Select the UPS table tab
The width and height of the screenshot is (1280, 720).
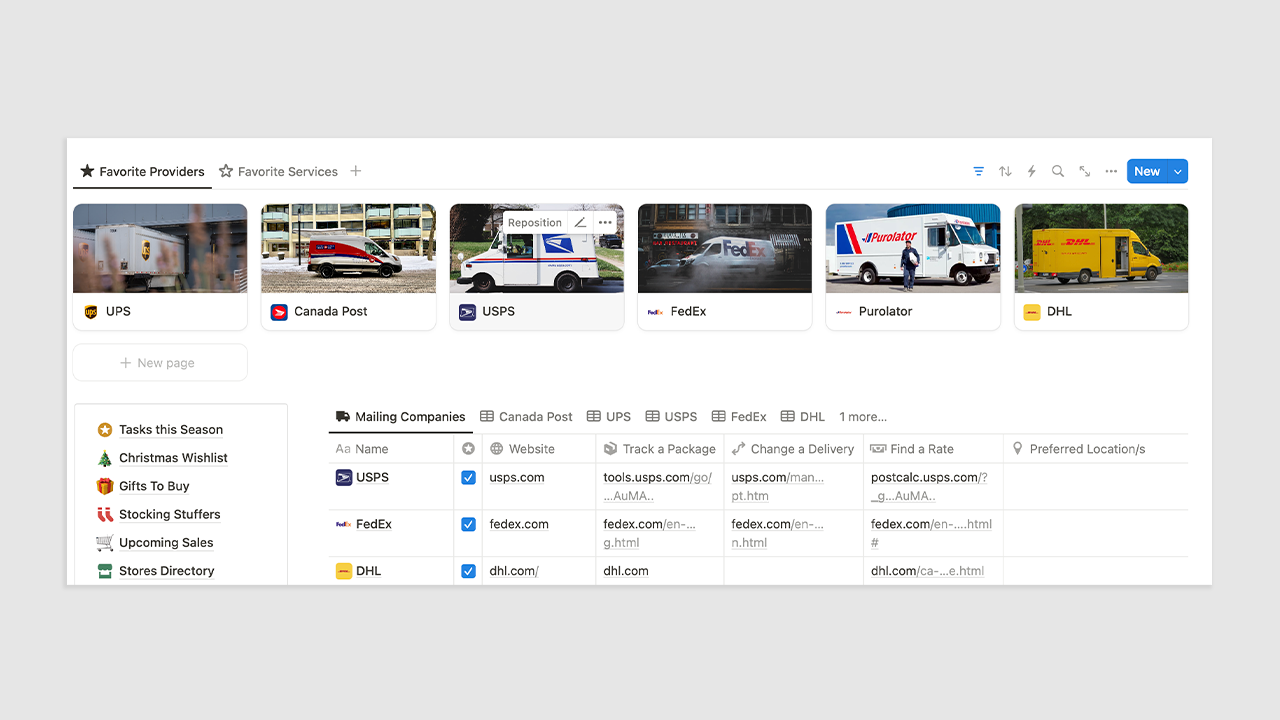609,417
